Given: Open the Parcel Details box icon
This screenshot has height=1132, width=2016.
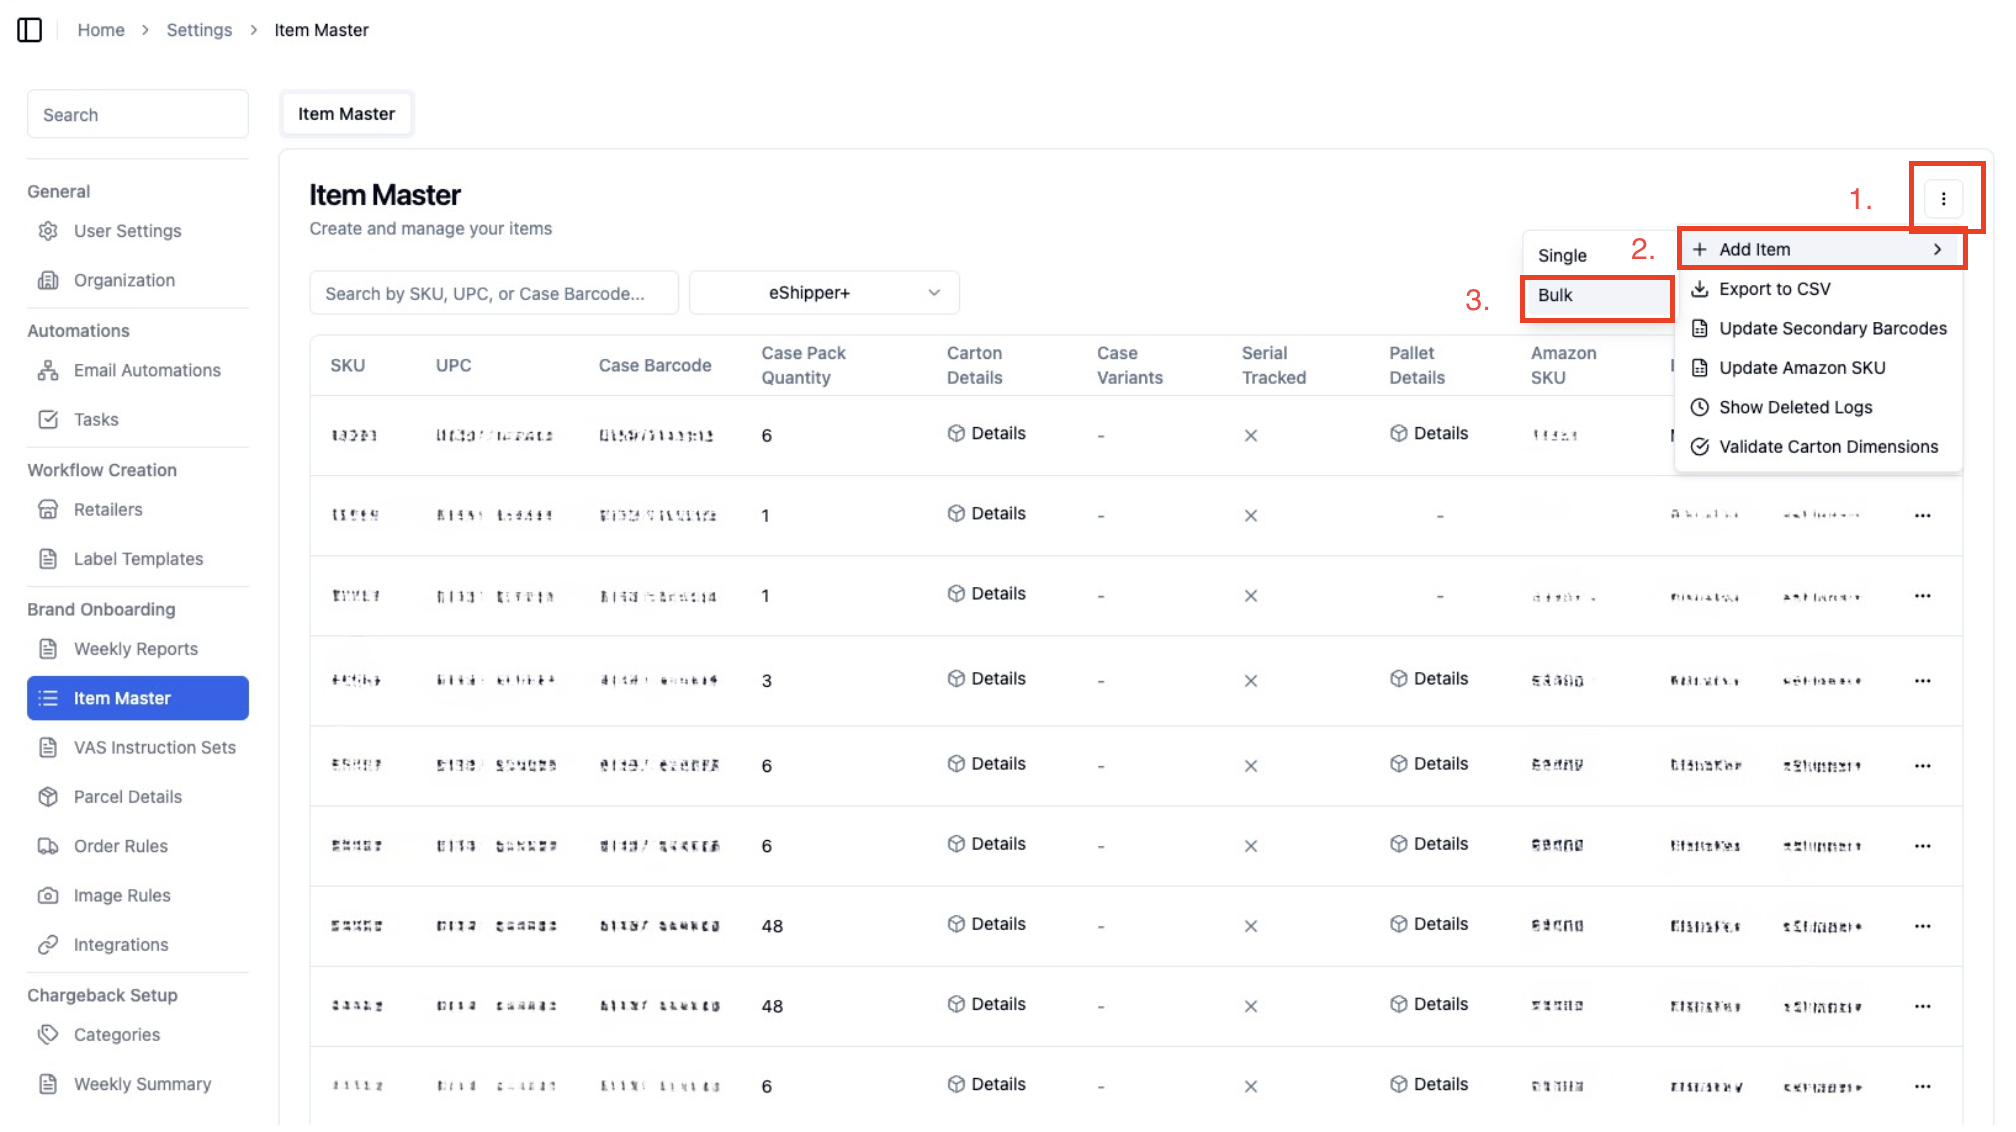Looking at the screenshot, I should (x=48, y=797).
